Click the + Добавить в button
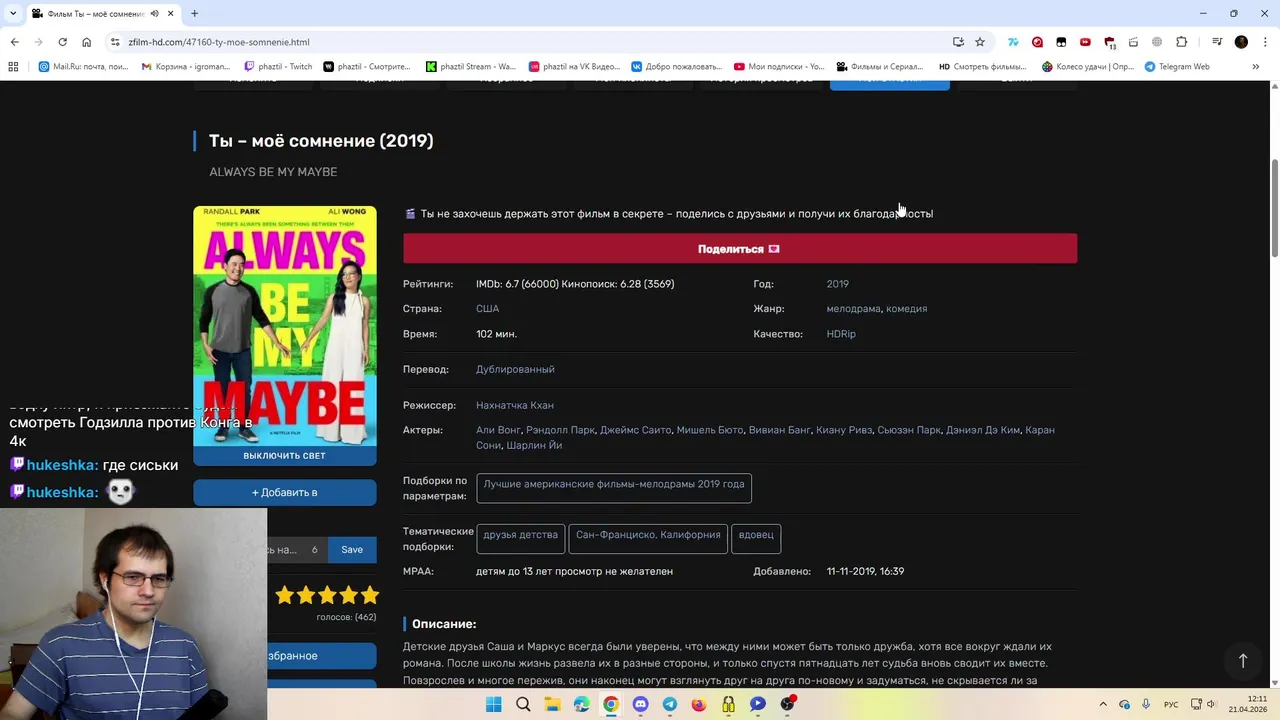The height and width of the screenshot is (720, 1280). 284,492
